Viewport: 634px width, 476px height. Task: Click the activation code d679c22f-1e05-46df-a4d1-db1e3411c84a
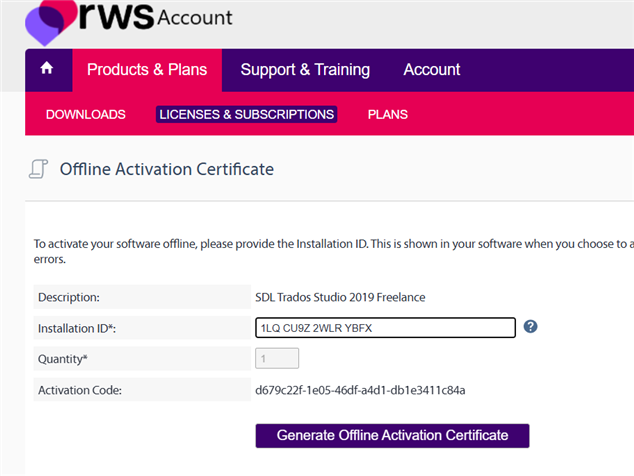point(360,390)
